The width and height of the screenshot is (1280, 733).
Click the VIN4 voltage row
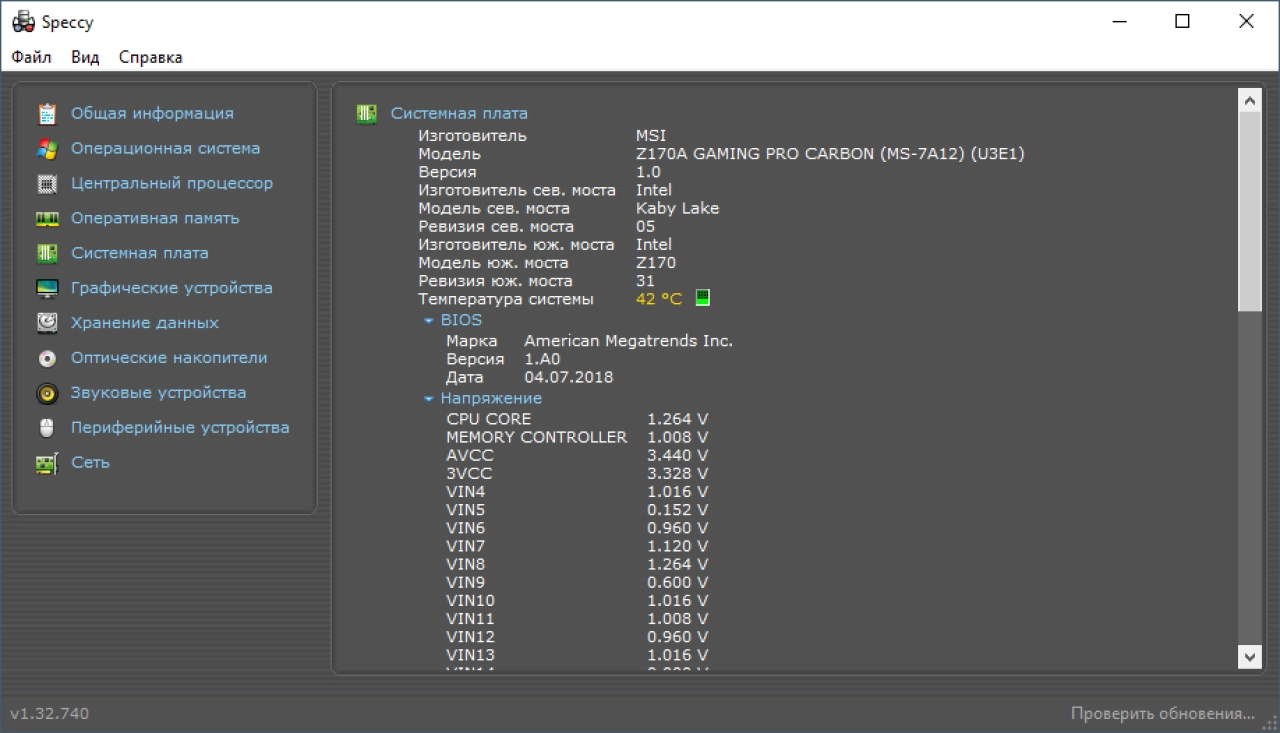(x=577, y=492)
